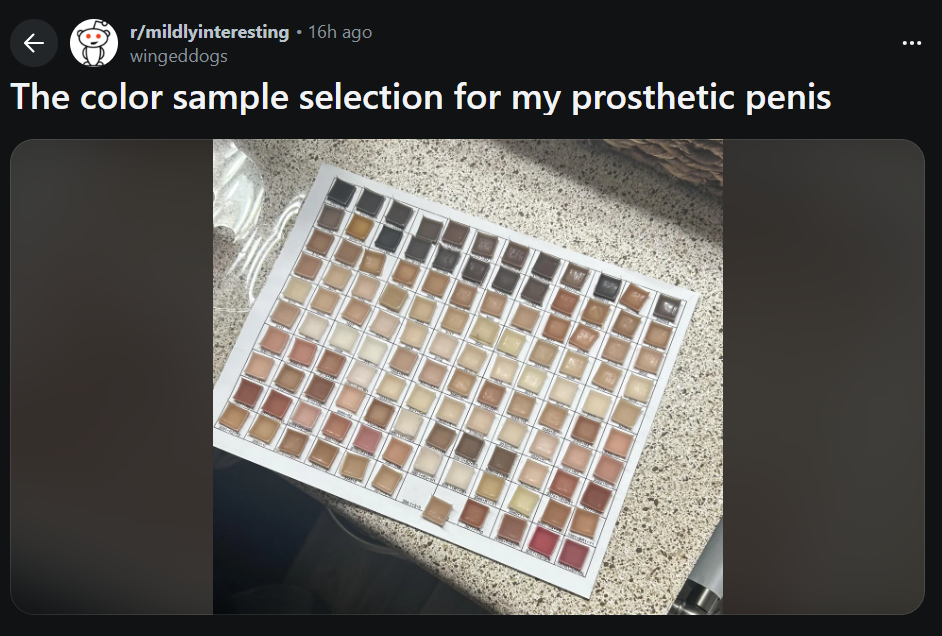The height and width of the screenshot is (636, 942).
Task: Open the color sample sheet photo
Action: [x=467, y=376]
